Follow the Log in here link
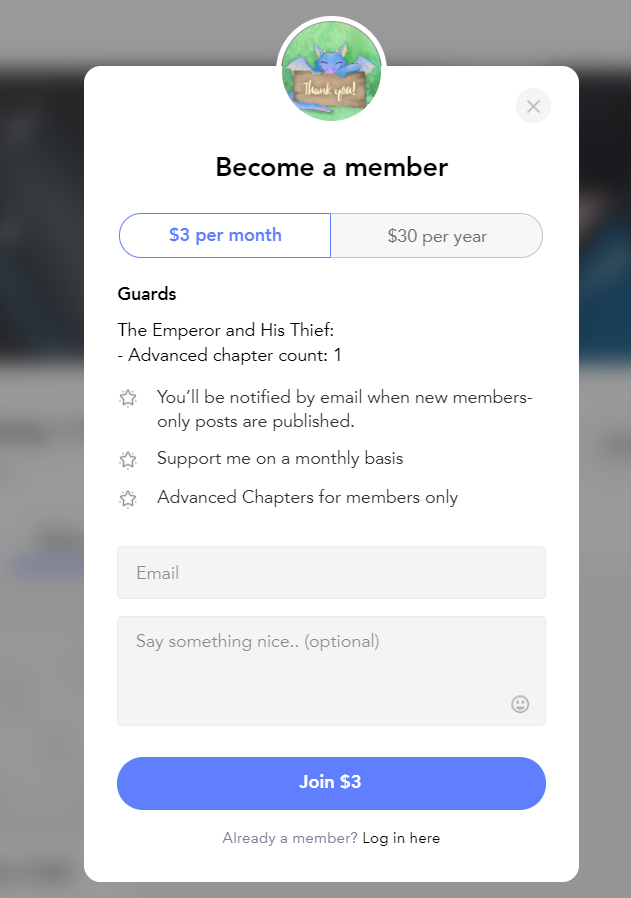 [x=401, y=838]
